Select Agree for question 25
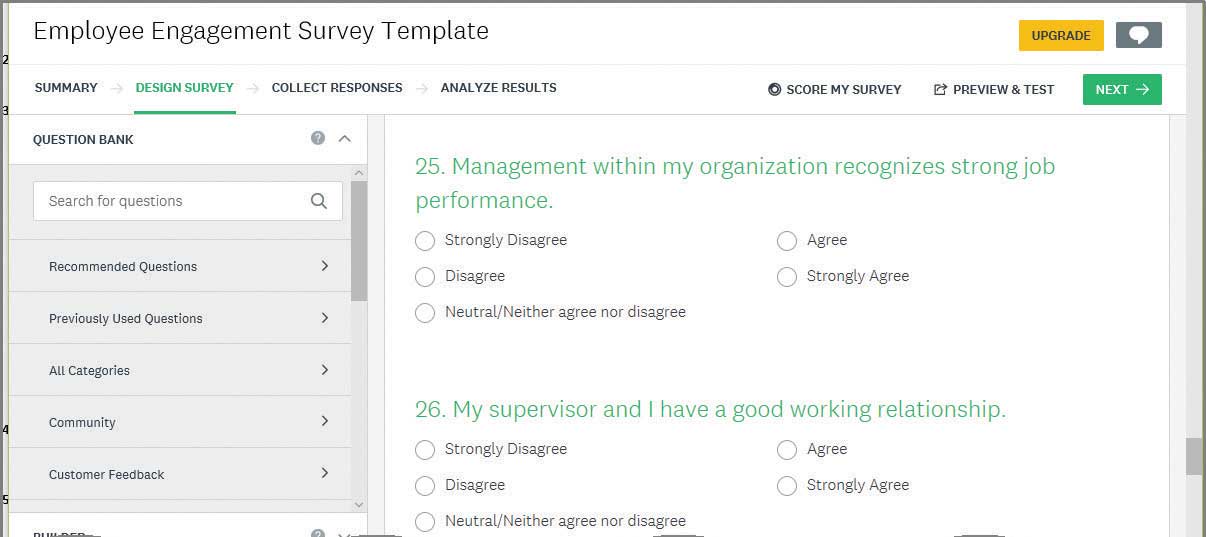The height and width of the screenshot is (537, 1206). click(x=787, y=241)
